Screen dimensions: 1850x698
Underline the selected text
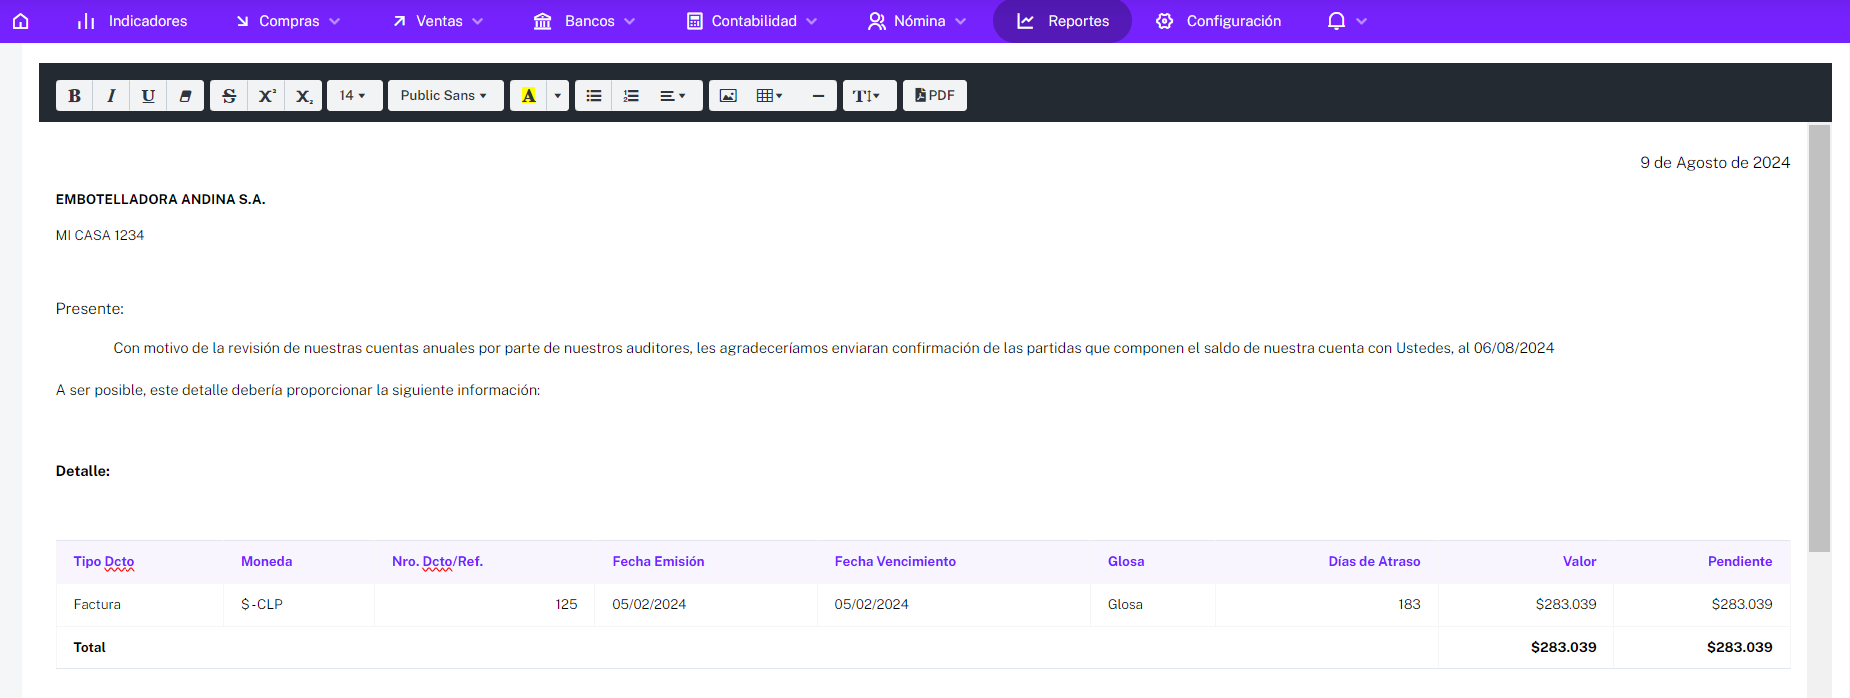point(148,96)
